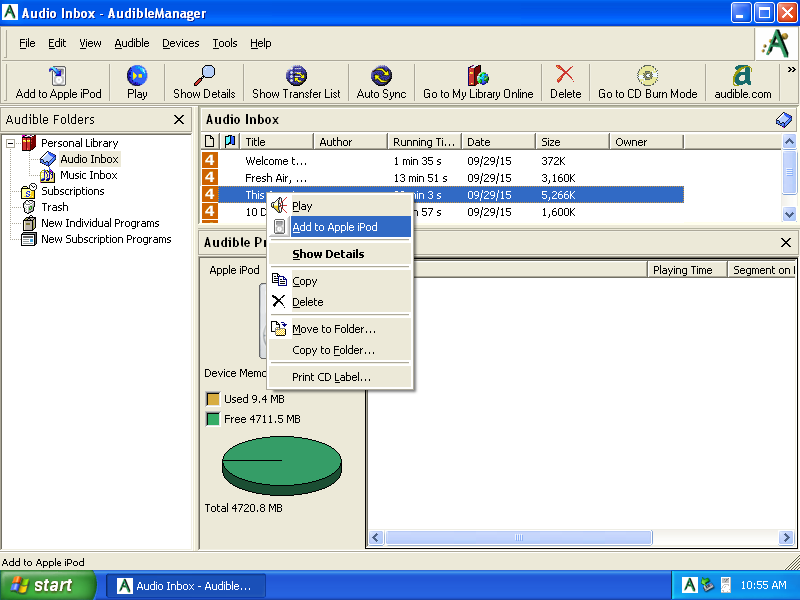Viewport: 800px width, 600px height.
Task: Sort inbox by Title column header
Action: tap(277, 142)
